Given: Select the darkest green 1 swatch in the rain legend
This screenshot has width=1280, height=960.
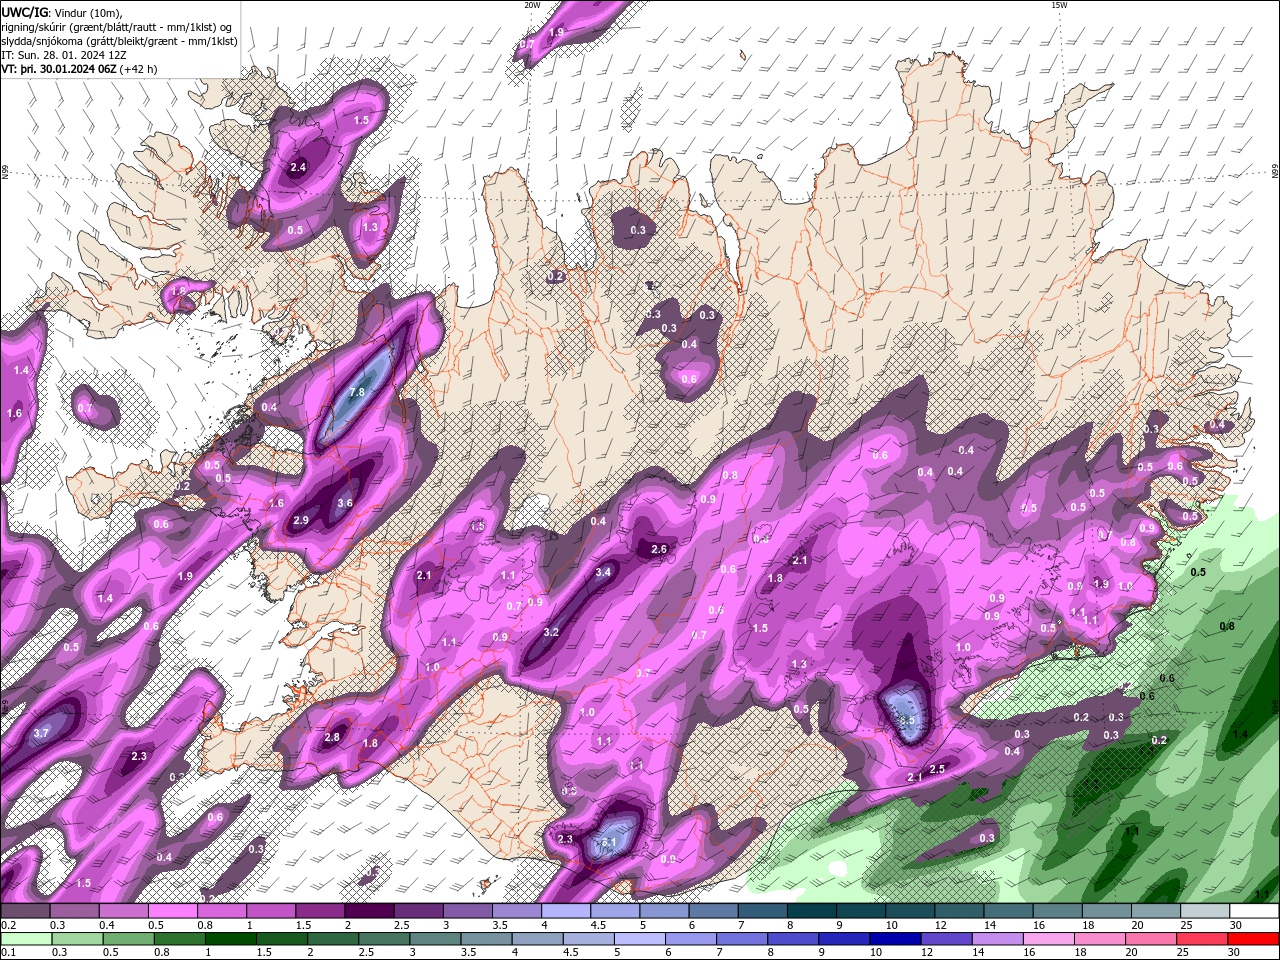Looking at the screenshot, I should [231, 939].
